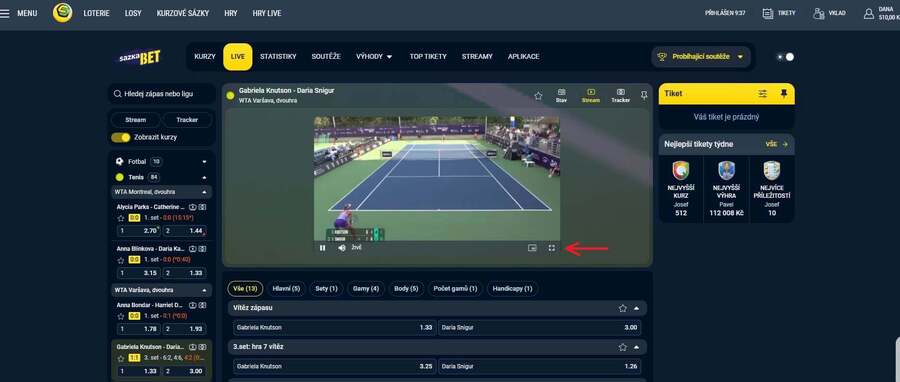Click the search magnifier icon
Viewport: 900px width, 382px height.
point(117,93)
